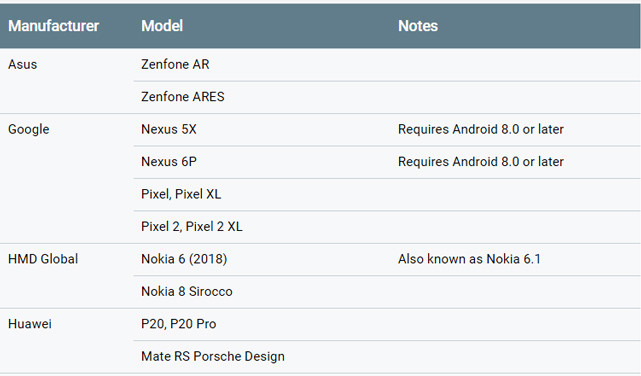Click the Nexus 5X Android 8.0 requirement note
Screen dimensions: 641x376
pyautogui.click(x=481, y=130)
